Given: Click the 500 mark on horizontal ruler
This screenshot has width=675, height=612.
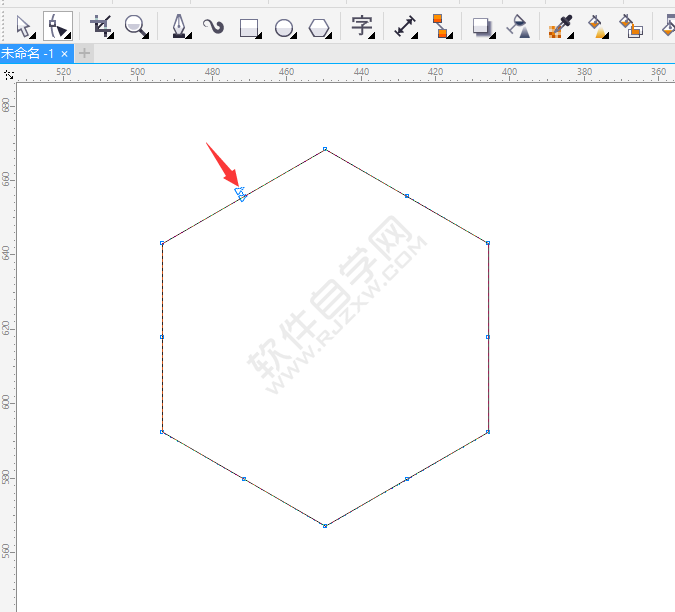Looking at the screenshot, I should tap(137, 71).
